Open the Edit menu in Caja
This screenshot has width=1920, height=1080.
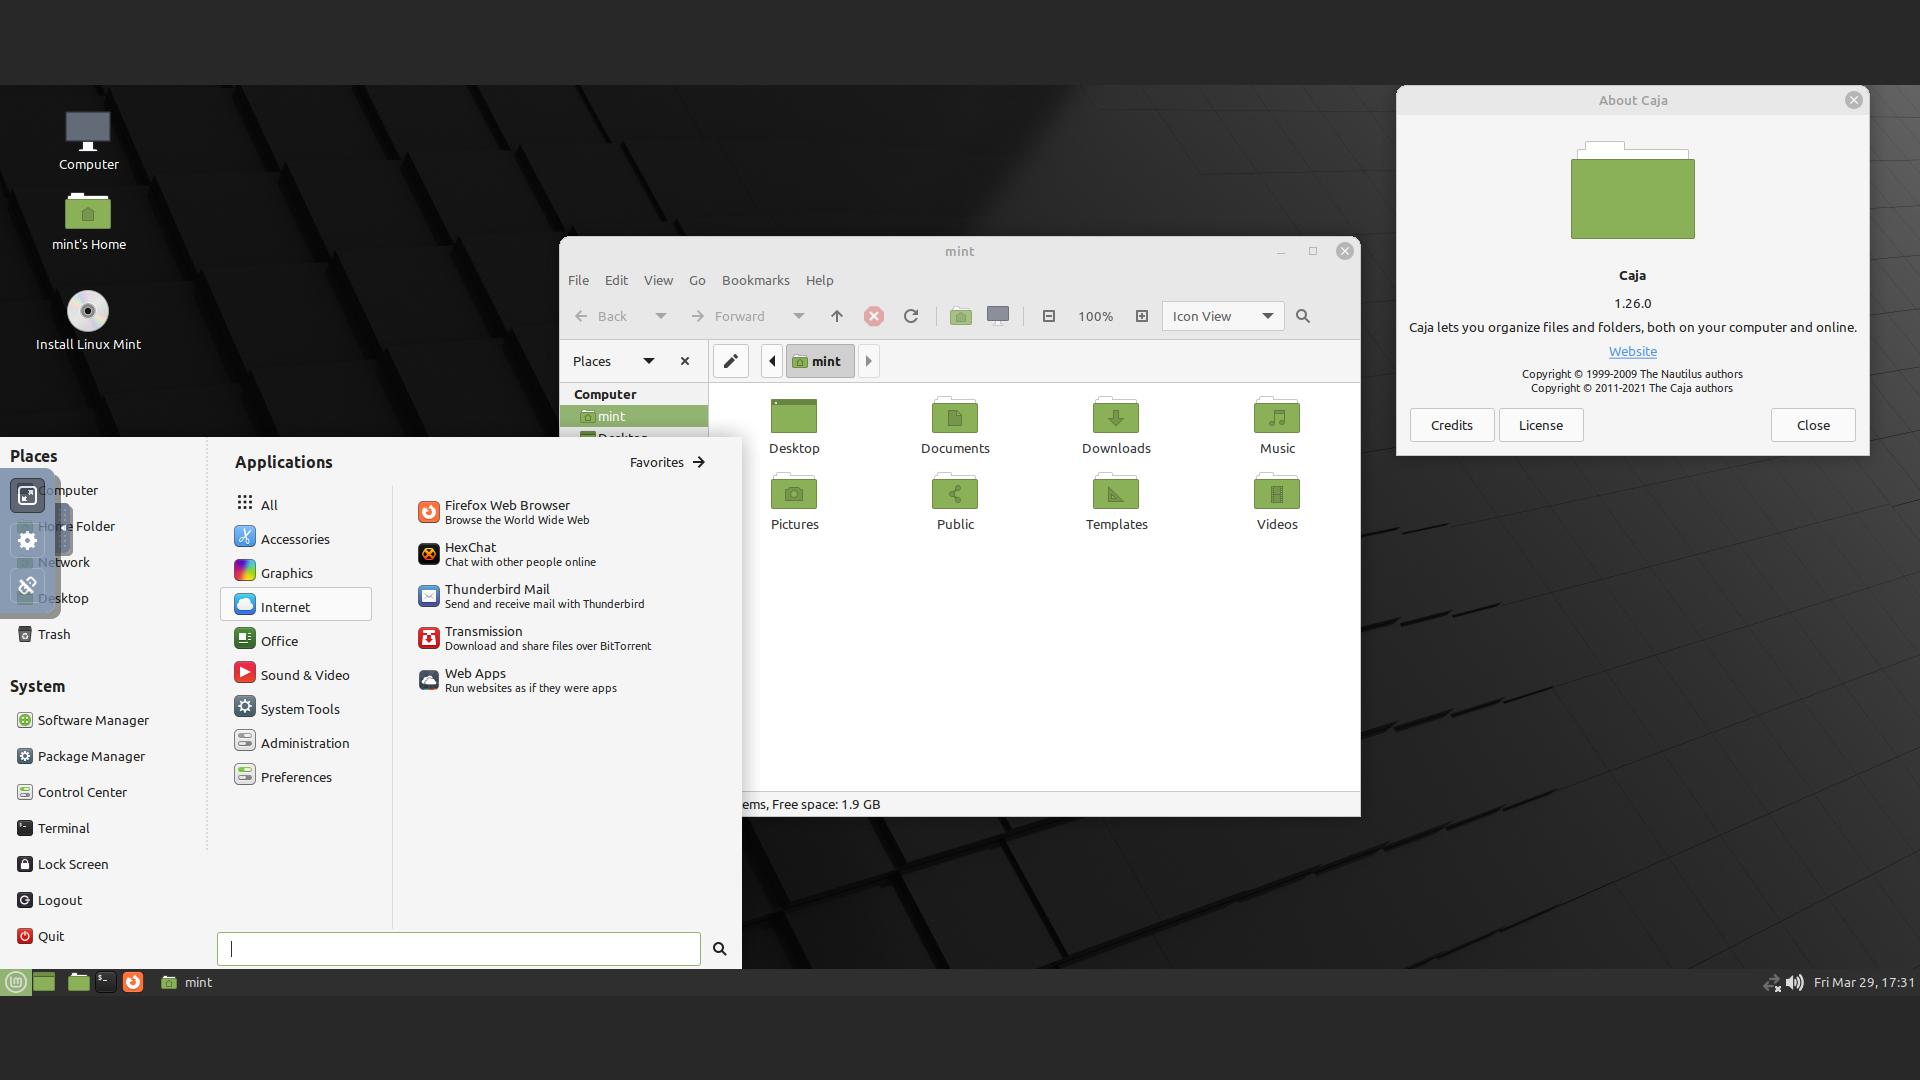click(616, 280)
